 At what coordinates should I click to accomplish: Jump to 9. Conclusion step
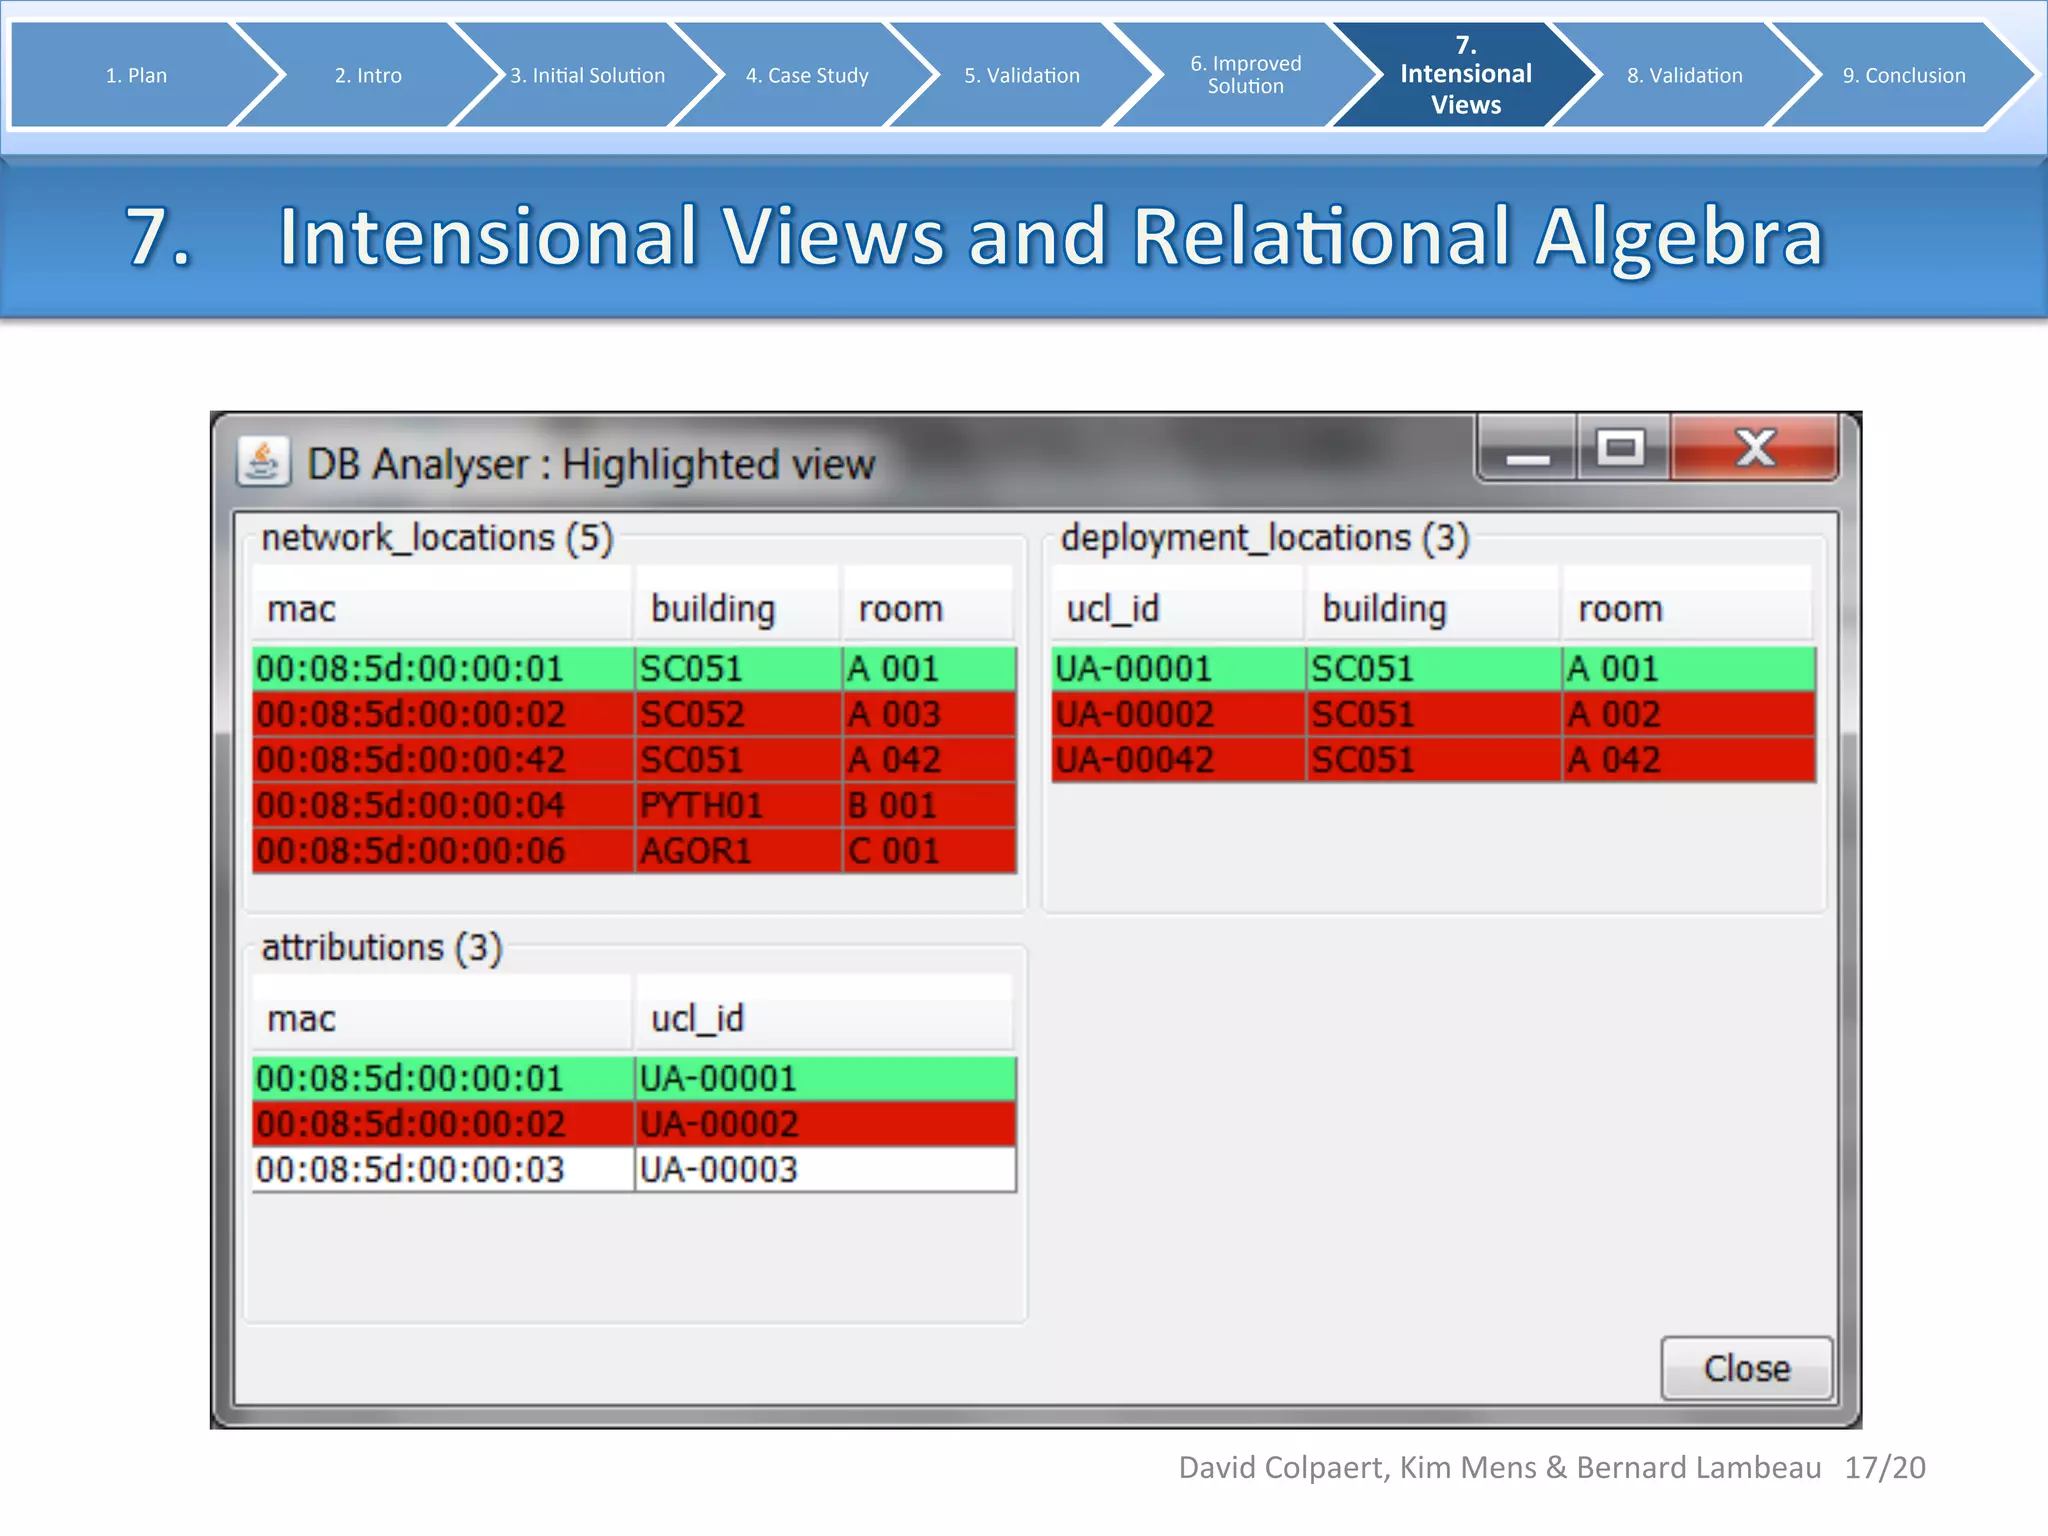click(x=1903, y=76)
